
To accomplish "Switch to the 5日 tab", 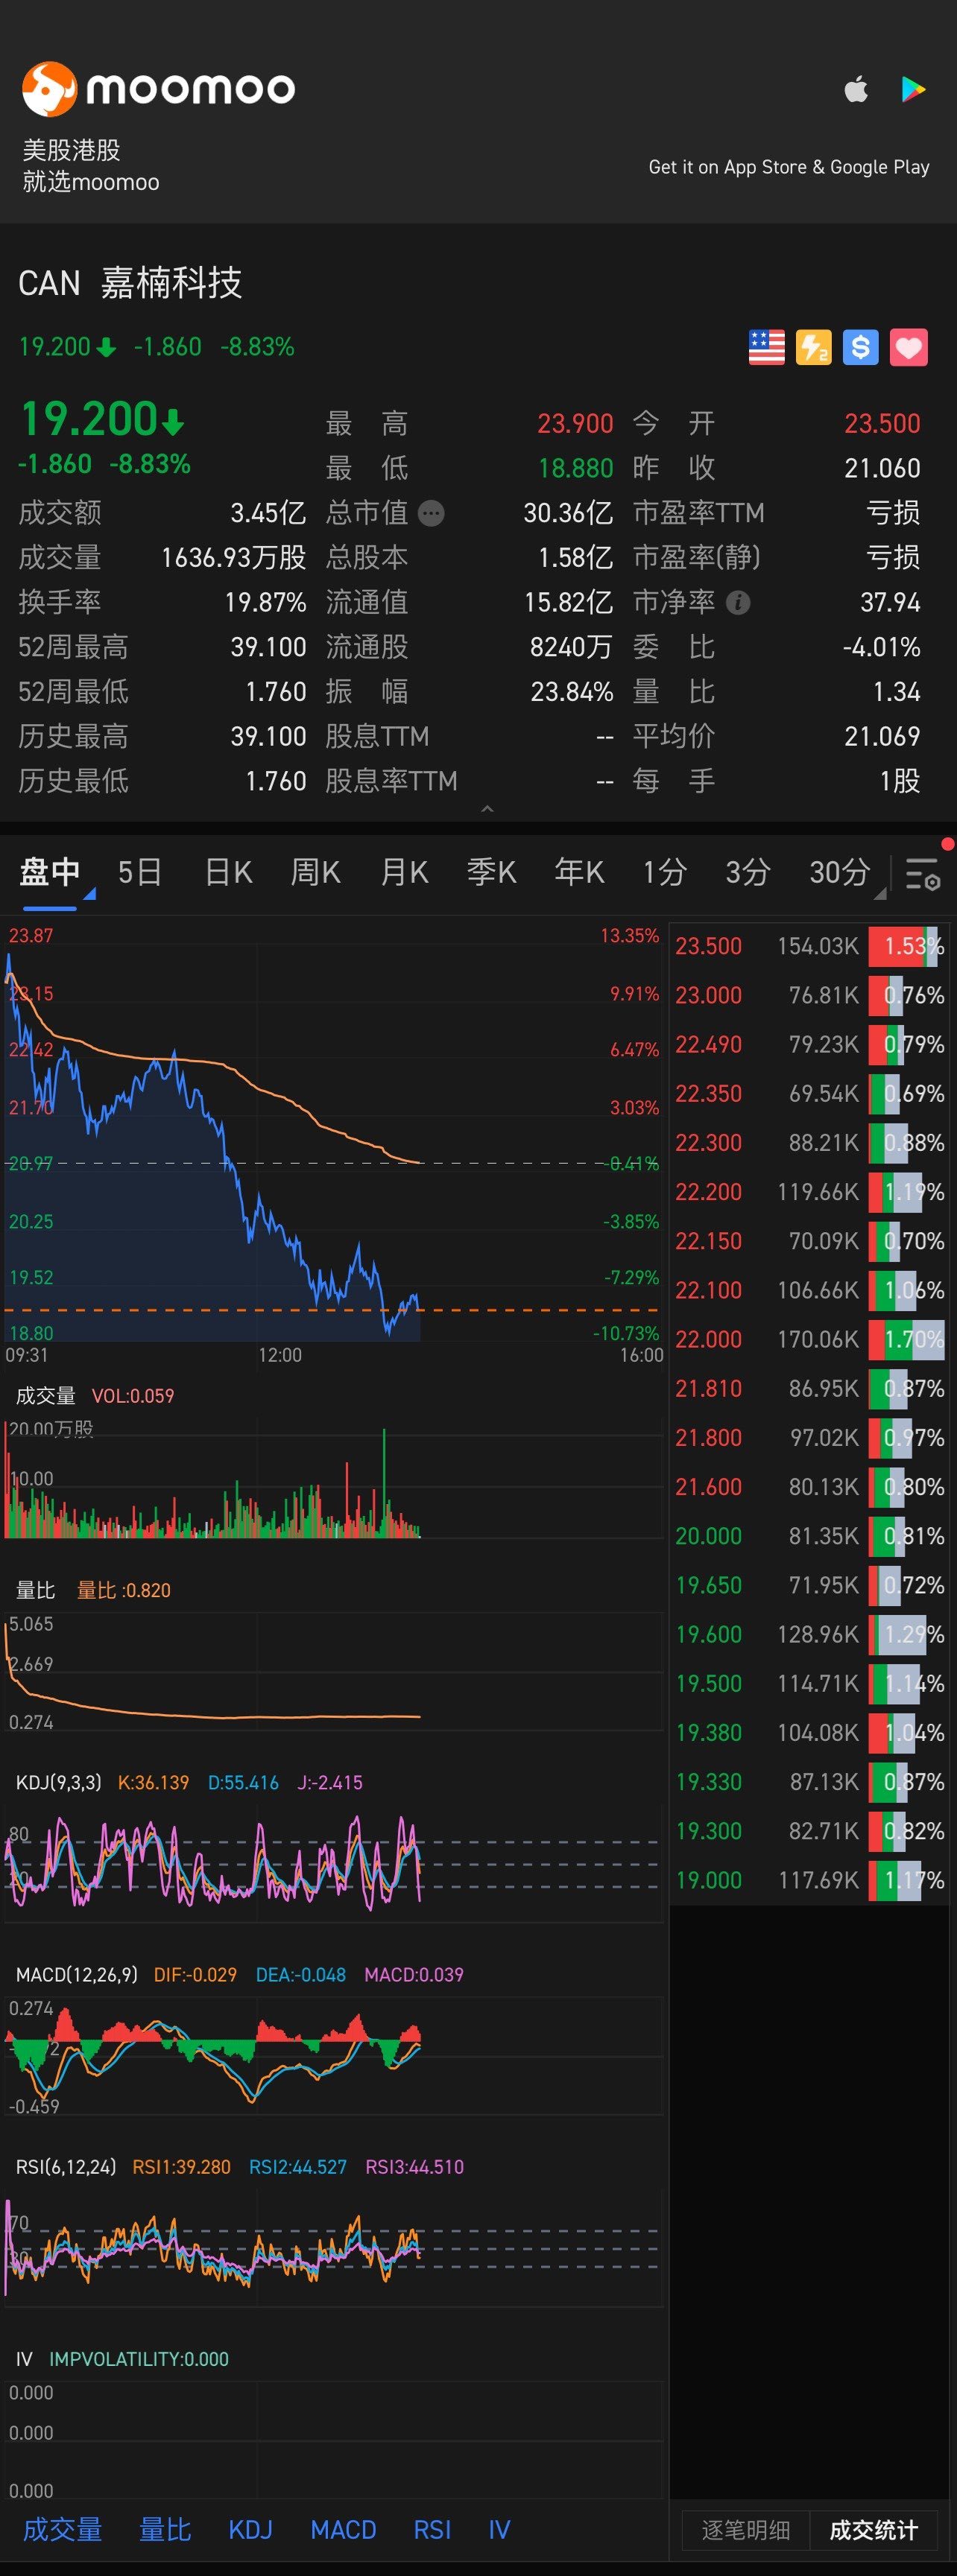I will click(x=140, y=872).
